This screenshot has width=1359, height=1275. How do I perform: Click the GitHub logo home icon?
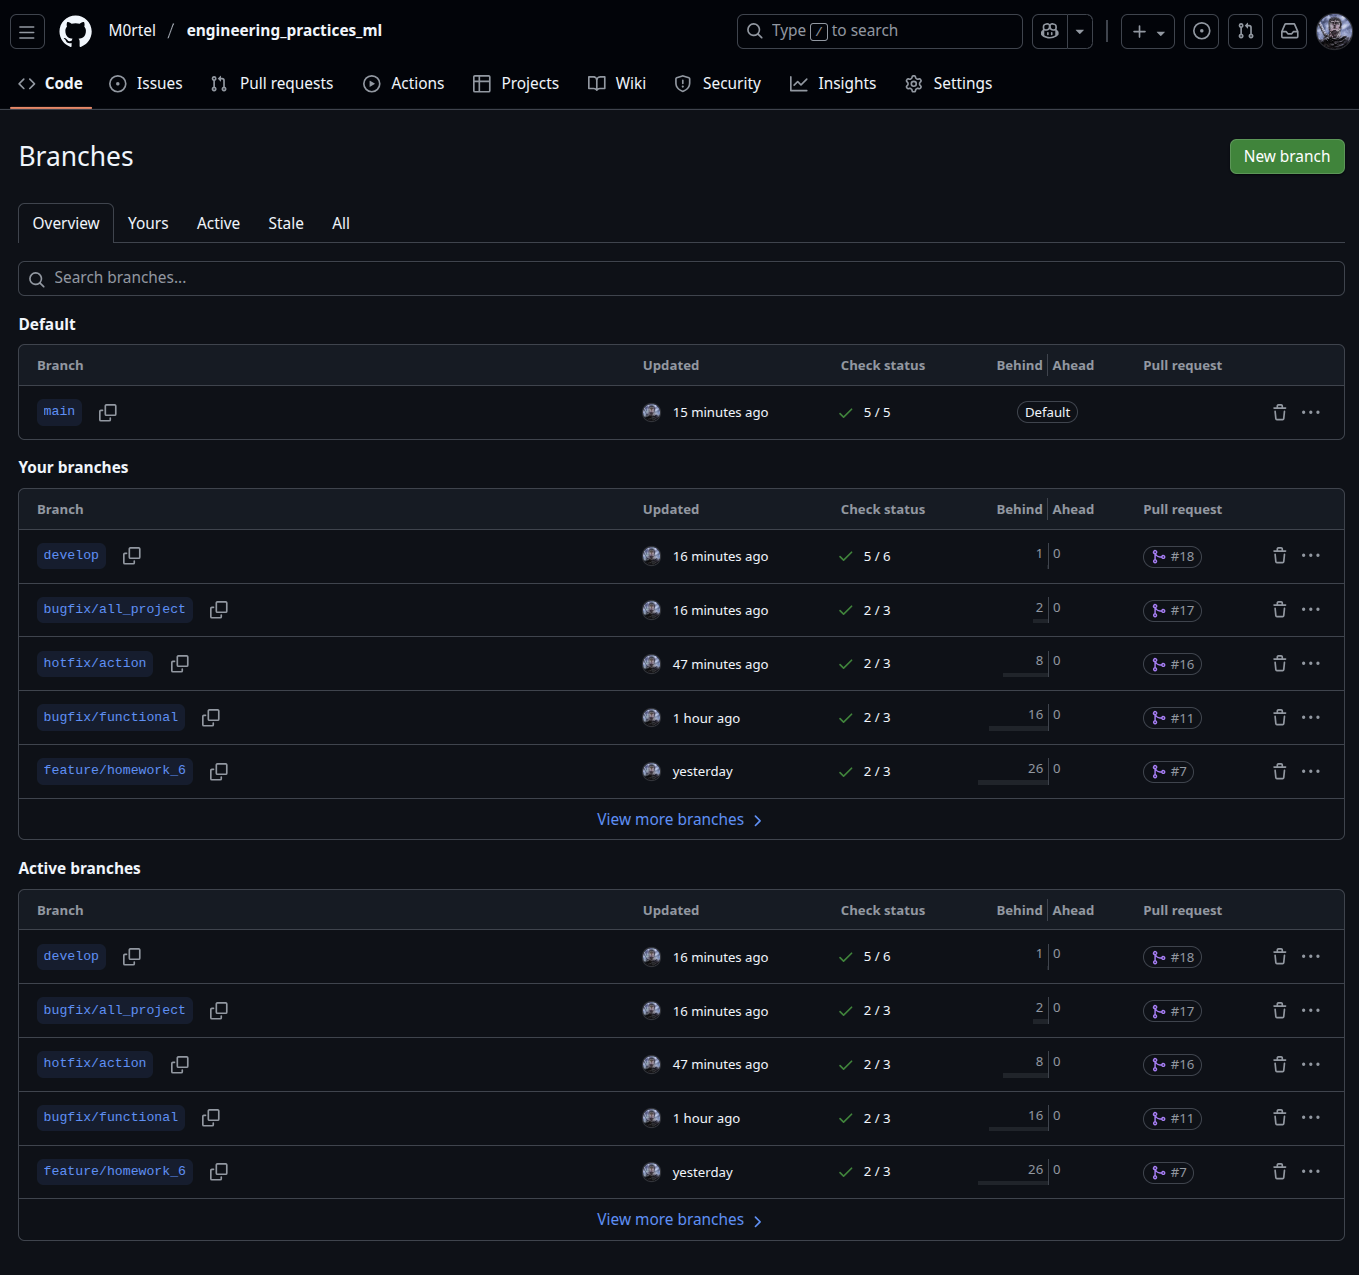pos(75,32)
